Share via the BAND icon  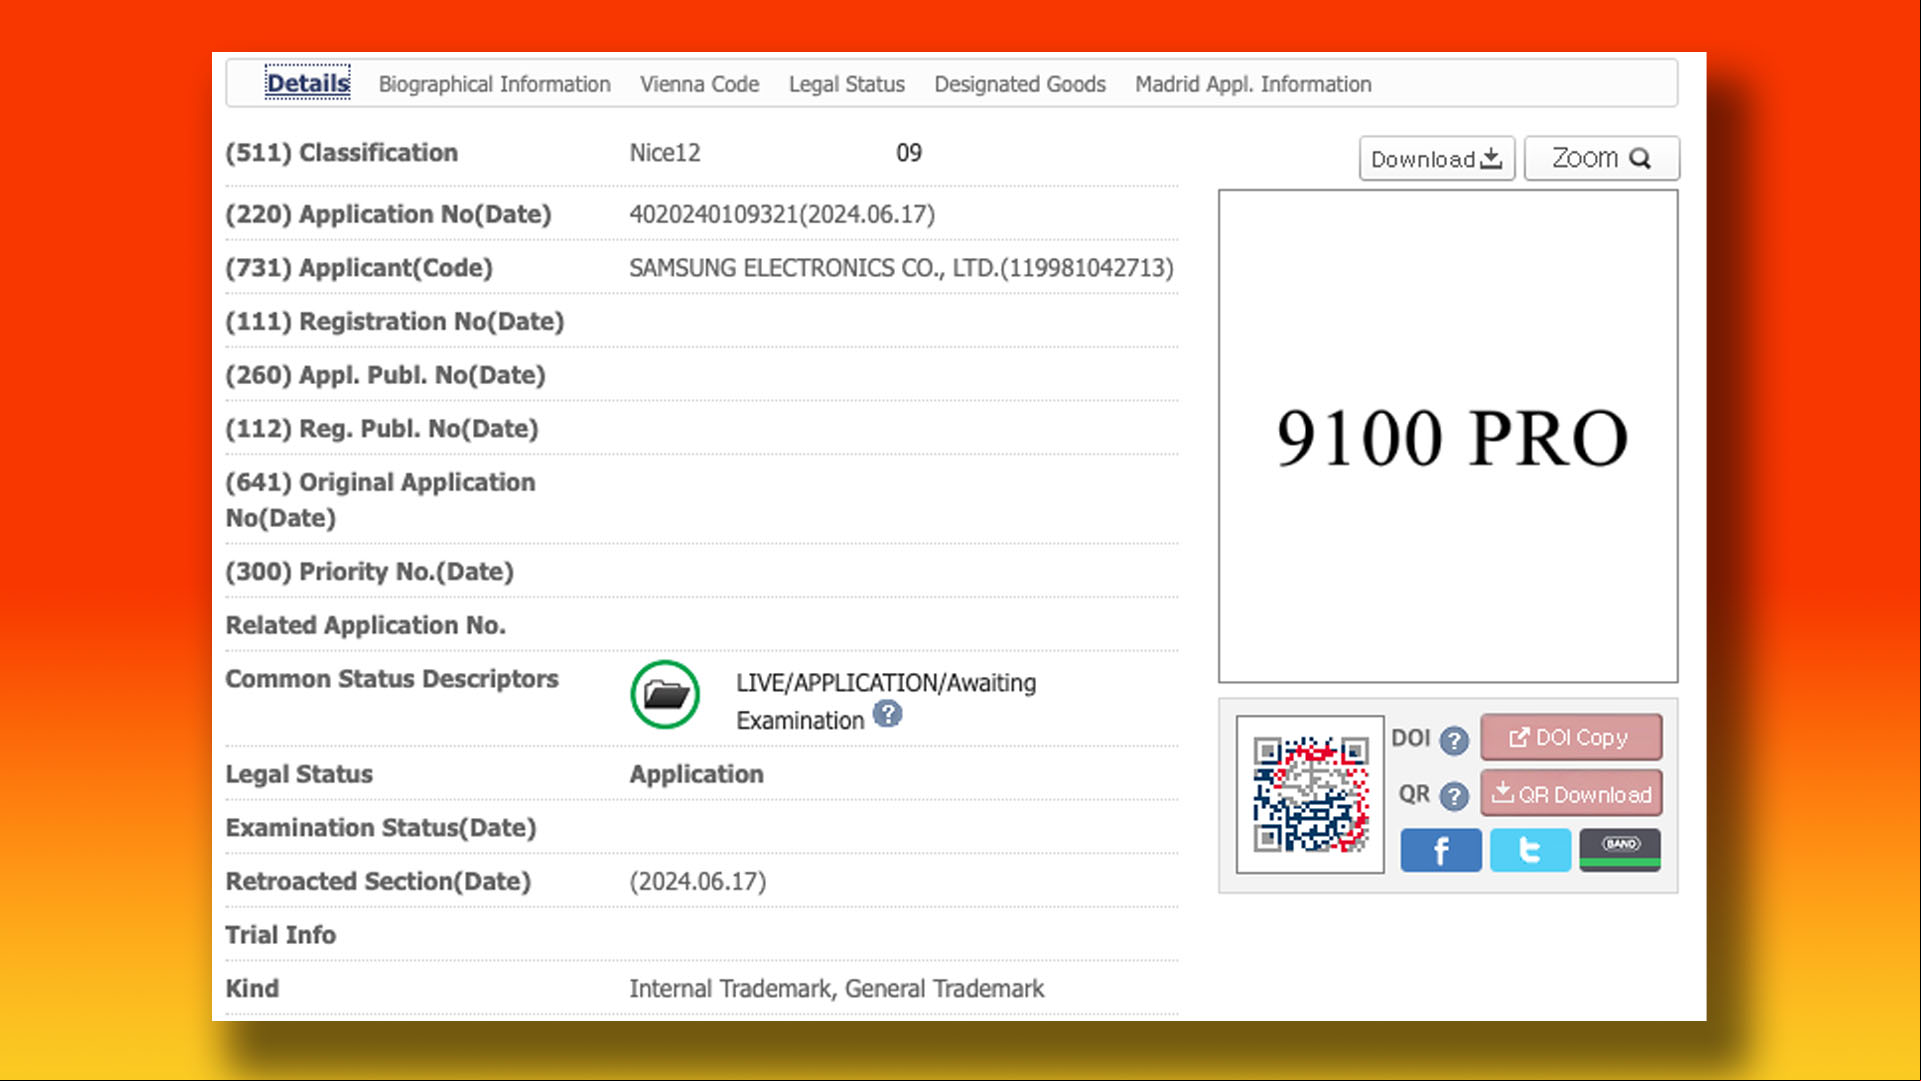coord(1620,850)
